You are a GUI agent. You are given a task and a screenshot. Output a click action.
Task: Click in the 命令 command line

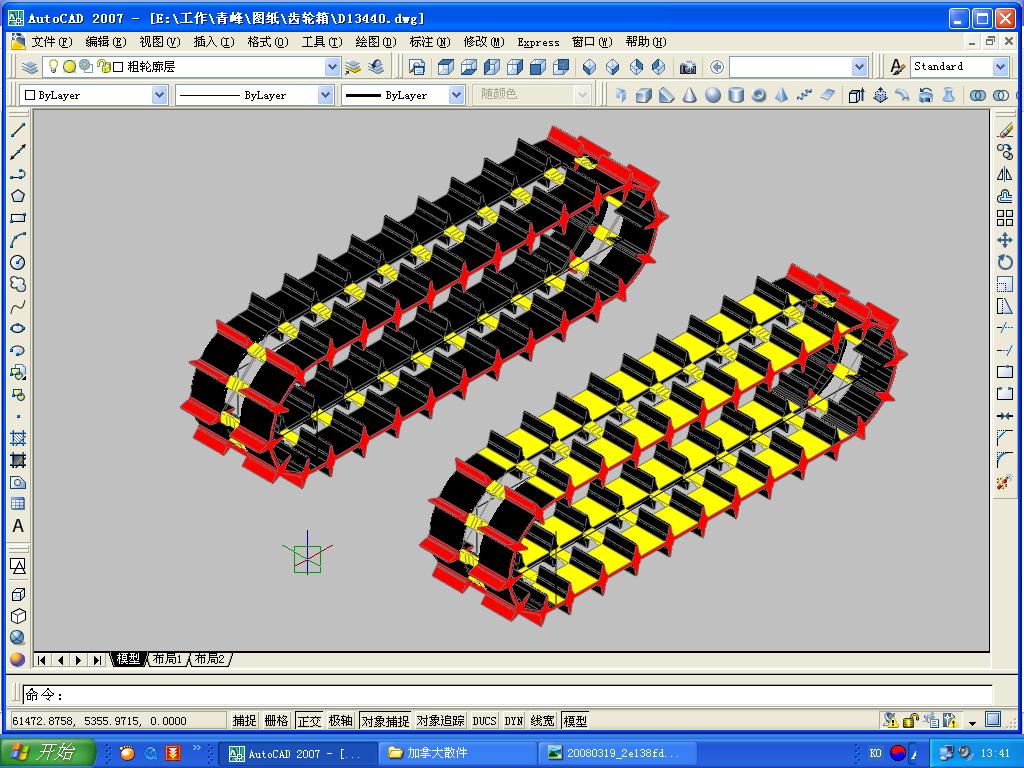[507, 694]
